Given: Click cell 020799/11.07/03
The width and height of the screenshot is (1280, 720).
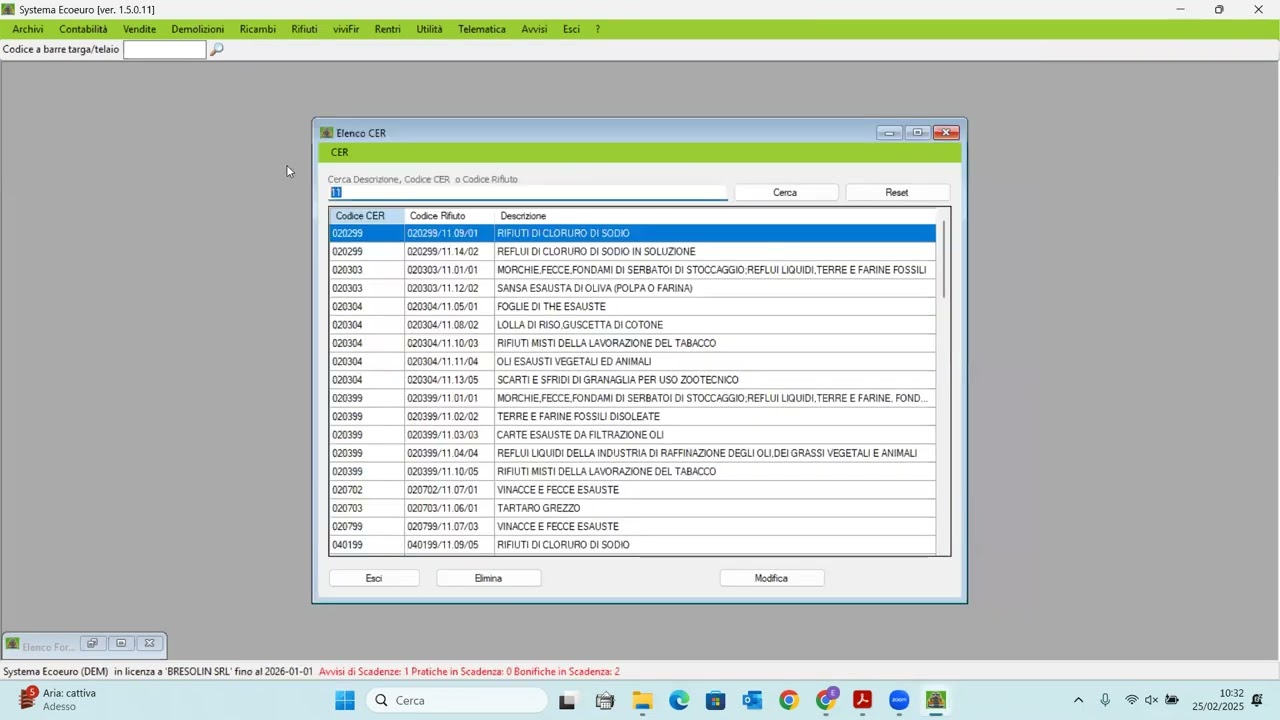Looking at the screenshot, I should coord(448,527).
